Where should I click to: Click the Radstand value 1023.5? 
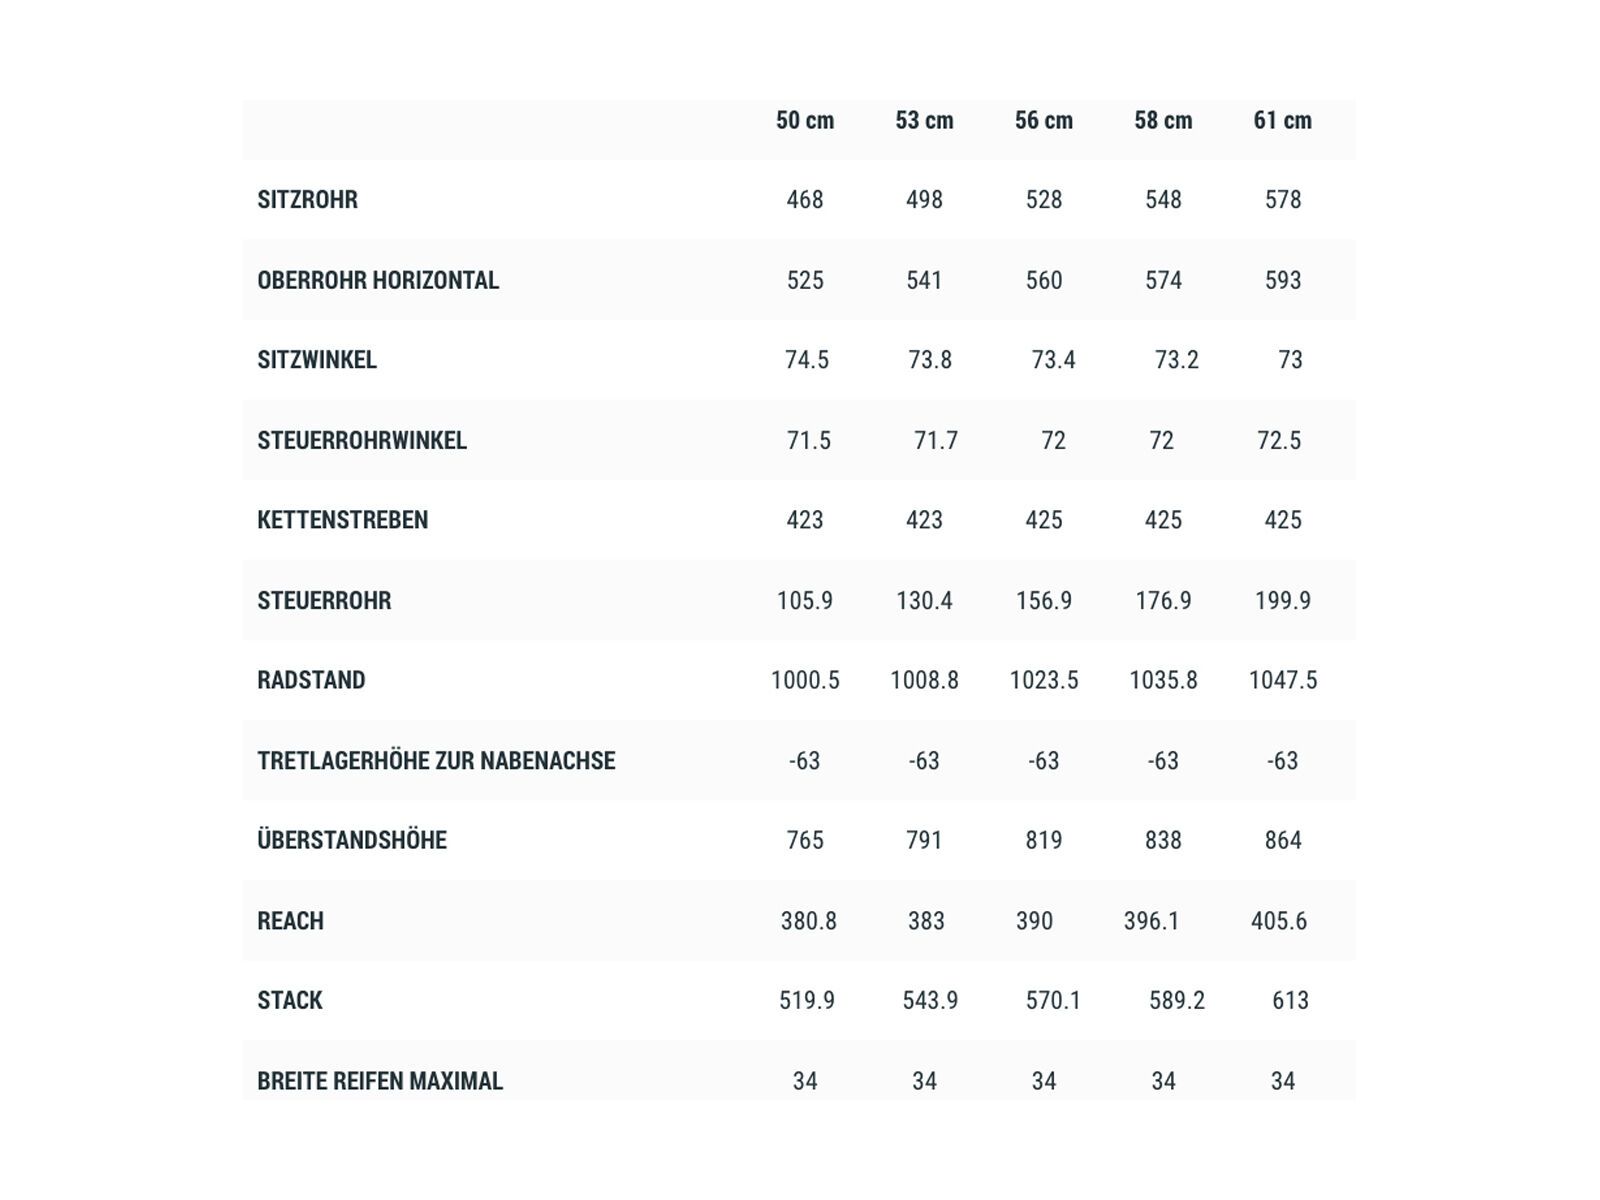(1043, 680)
